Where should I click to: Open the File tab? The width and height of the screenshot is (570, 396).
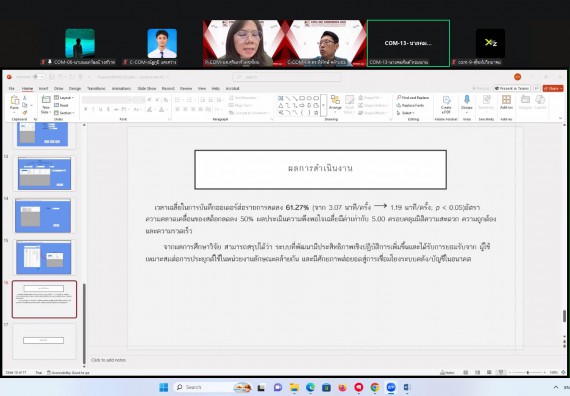(x=12, y=88)
